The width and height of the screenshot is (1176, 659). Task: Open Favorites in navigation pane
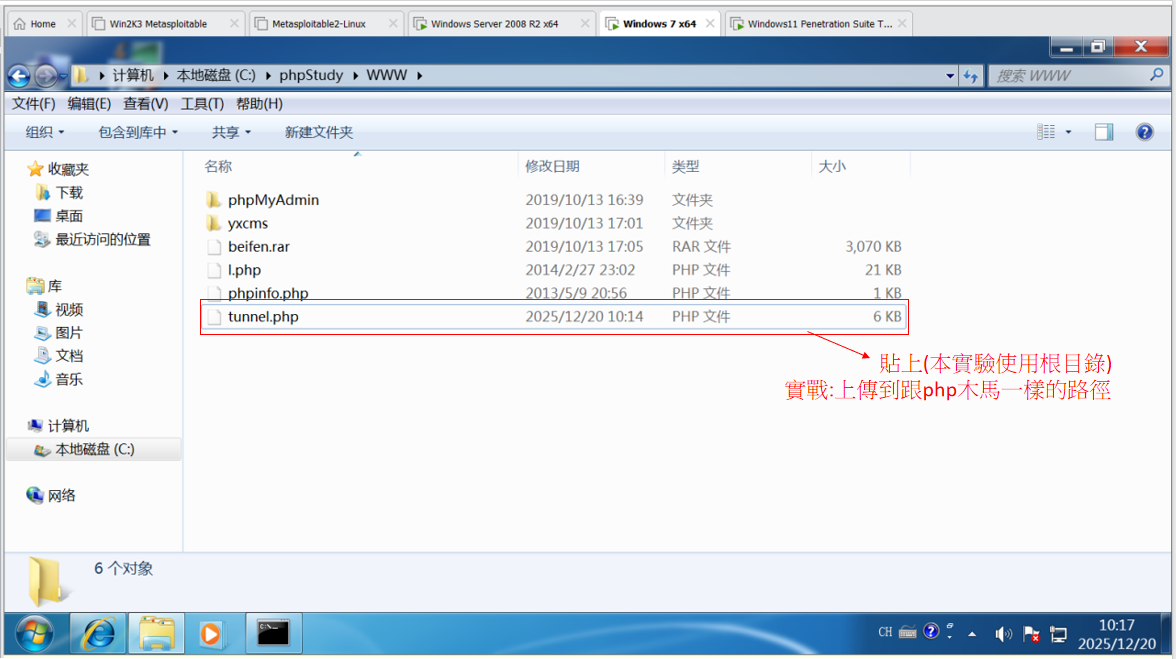(x=58, y=169)
